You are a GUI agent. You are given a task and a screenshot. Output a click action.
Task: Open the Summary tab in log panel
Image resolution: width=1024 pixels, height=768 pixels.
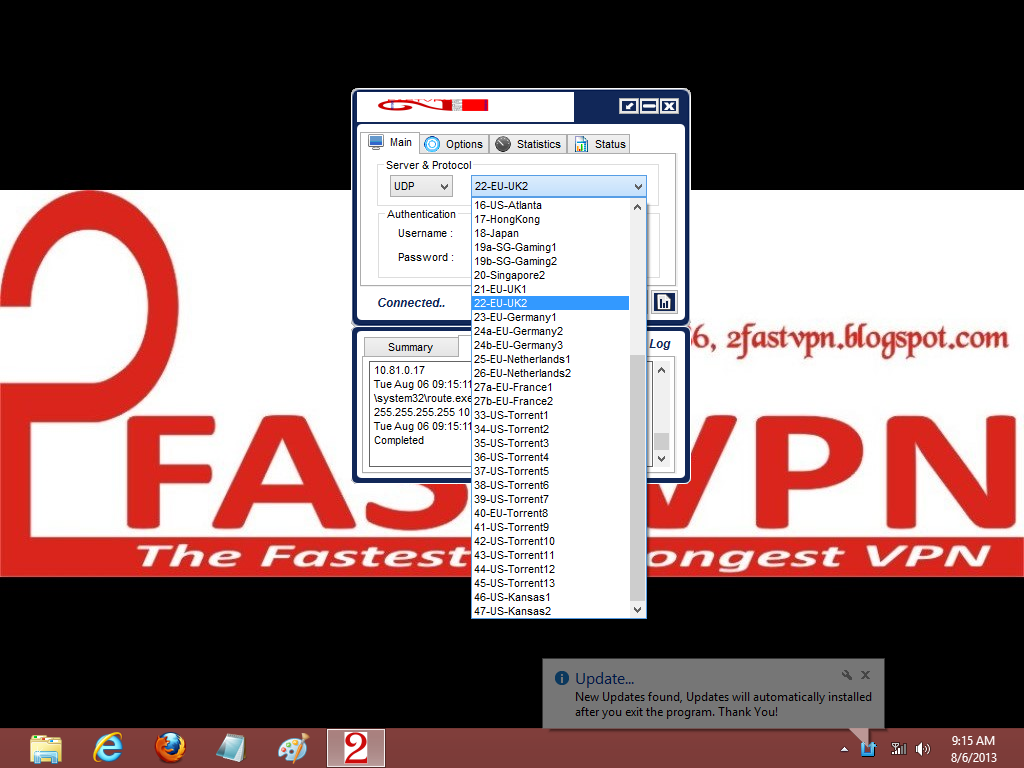[410, 347]
